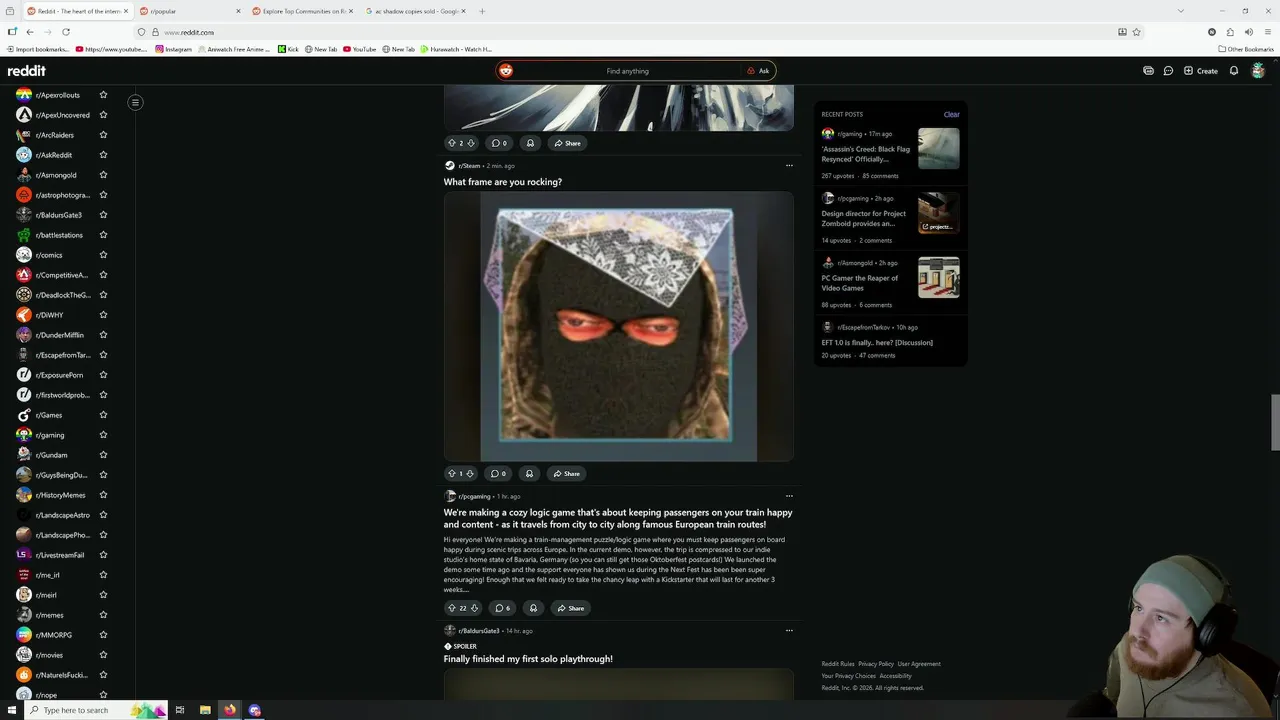Star the r/Asmongold community
This screenshot has width=1280, height=720.
103,175
